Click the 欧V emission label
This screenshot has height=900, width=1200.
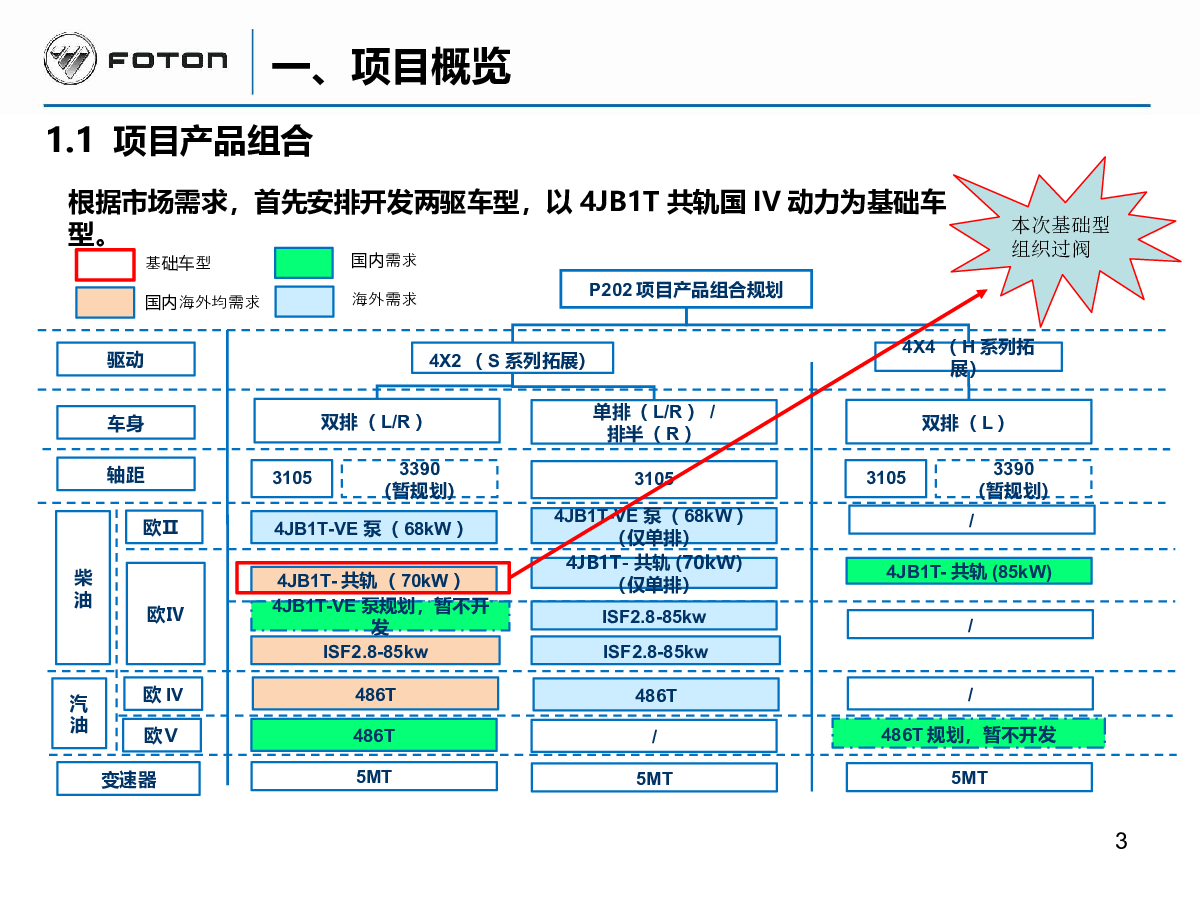160,736
